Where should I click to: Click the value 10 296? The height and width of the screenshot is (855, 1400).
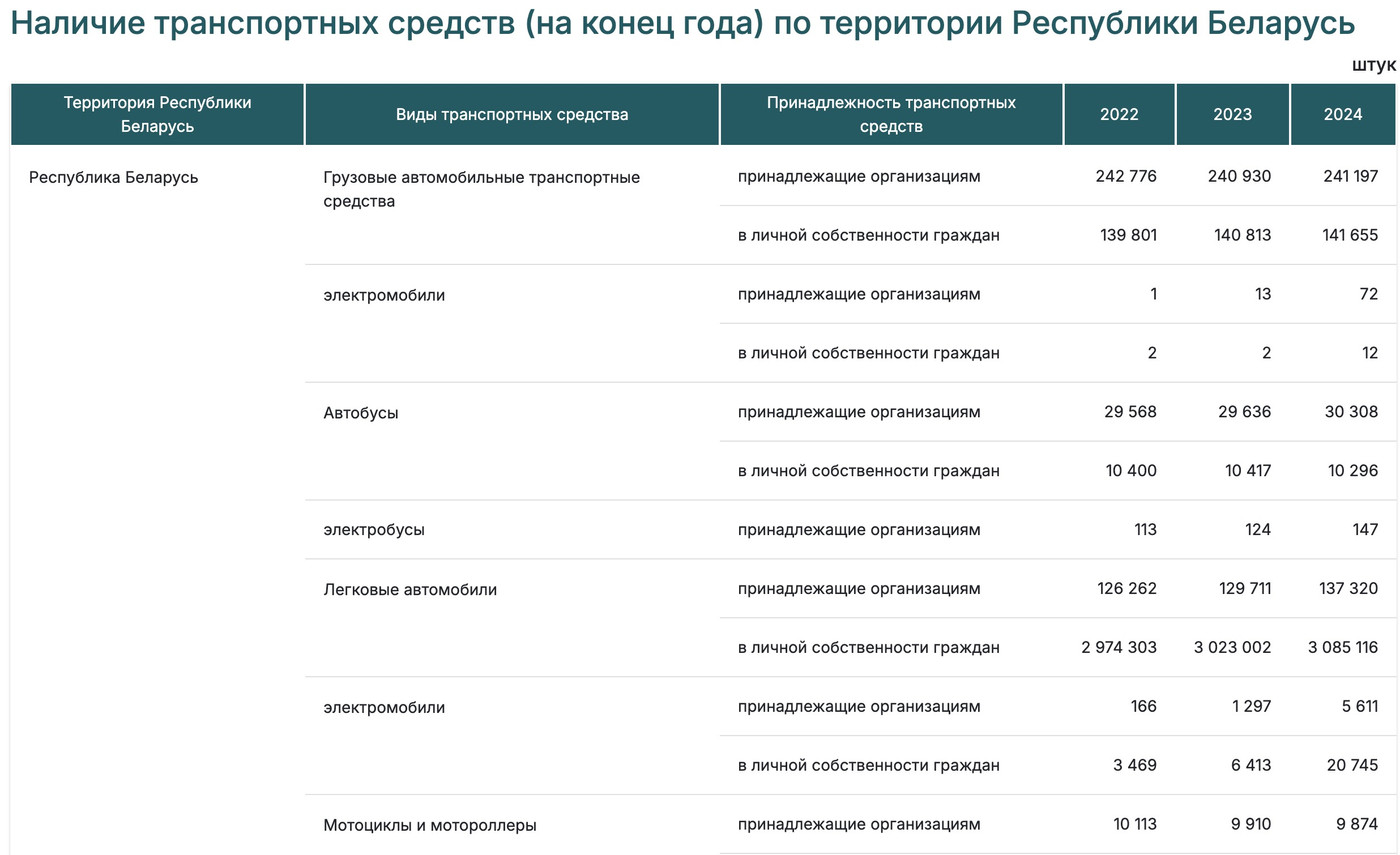tap(1353, 471)
